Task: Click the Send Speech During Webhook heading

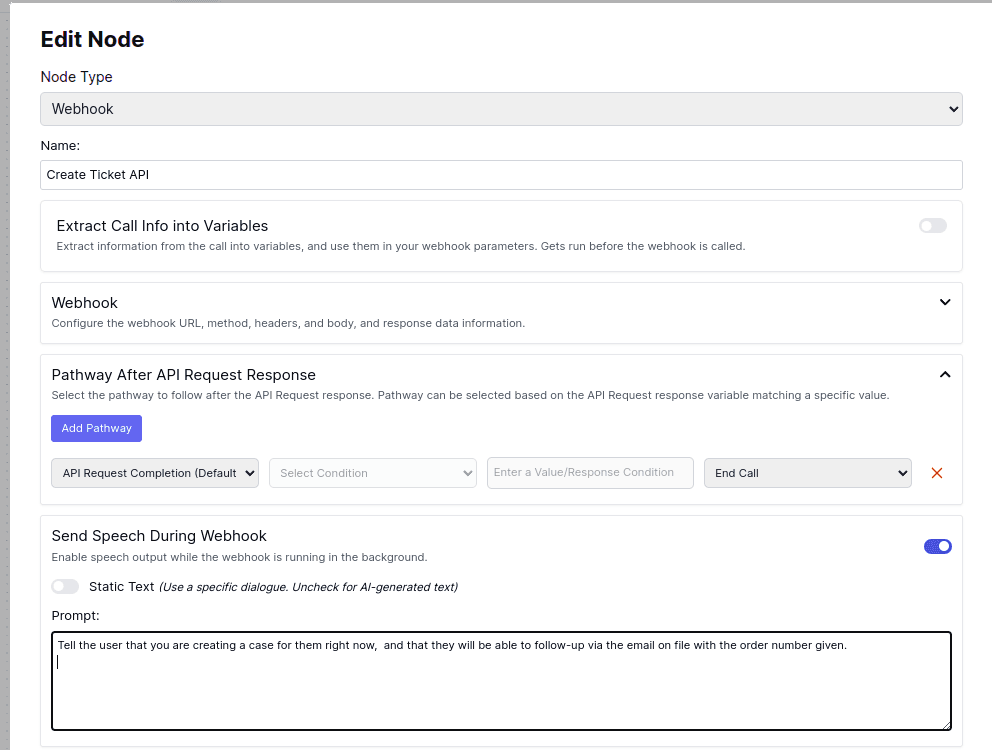Action: point(159,536)
